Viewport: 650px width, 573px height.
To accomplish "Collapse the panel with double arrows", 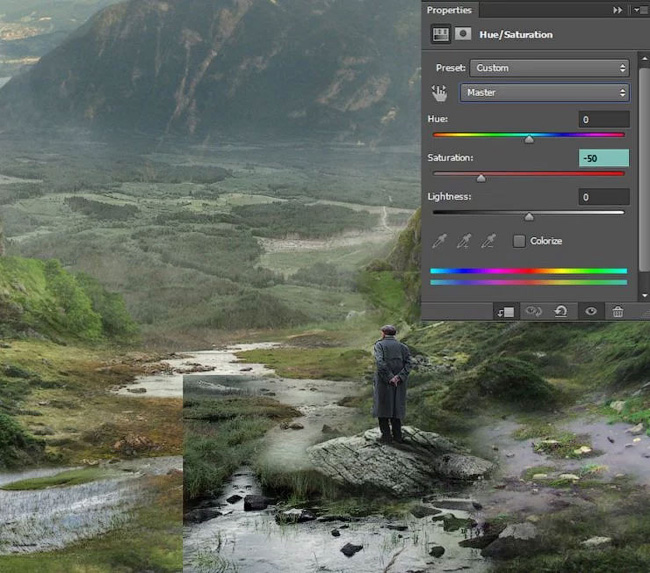I will pyautogui.click(x=617, y=9).
